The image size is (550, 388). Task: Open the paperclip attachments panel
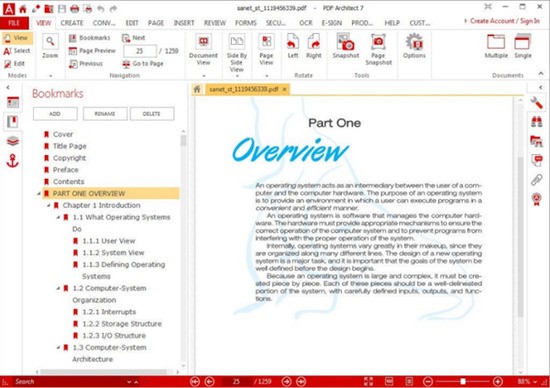(x=536, y=180)
